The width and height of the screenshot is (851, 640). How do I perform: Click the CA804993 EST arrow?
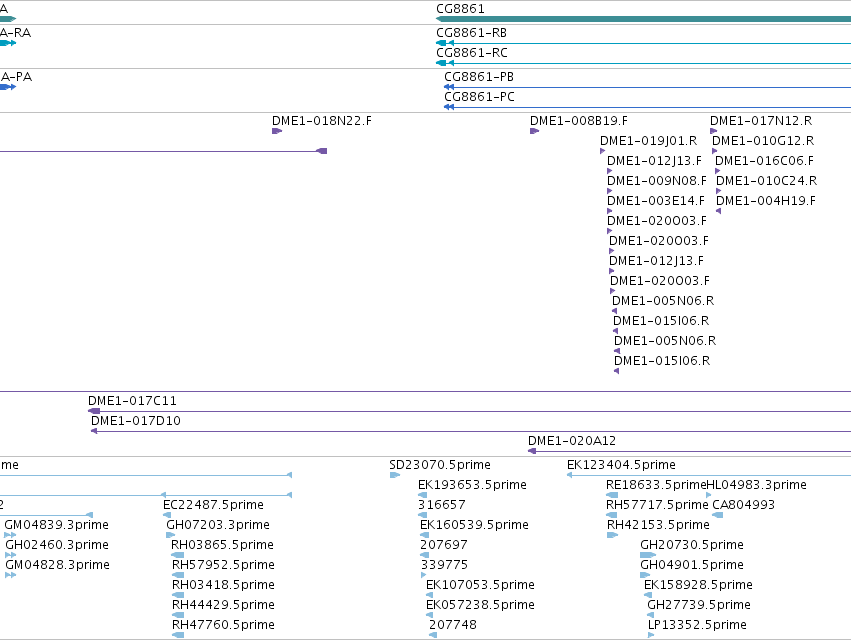click(717, 515)
